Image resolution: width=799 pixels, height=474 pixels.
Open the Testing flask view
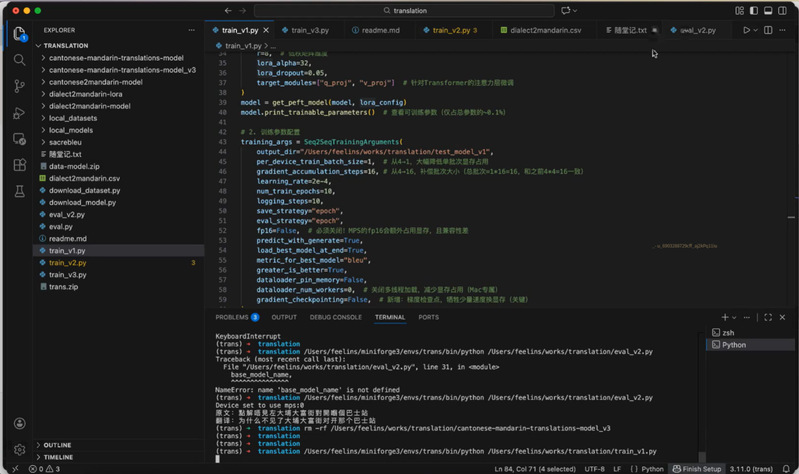[x=19, y=190]
